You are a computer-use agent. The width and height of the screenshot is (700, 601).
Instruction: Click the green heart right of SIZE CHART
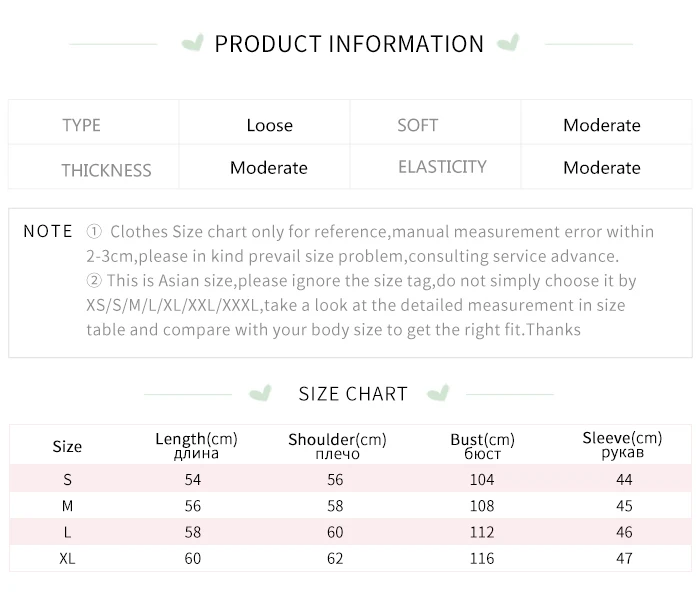[438, 393]
